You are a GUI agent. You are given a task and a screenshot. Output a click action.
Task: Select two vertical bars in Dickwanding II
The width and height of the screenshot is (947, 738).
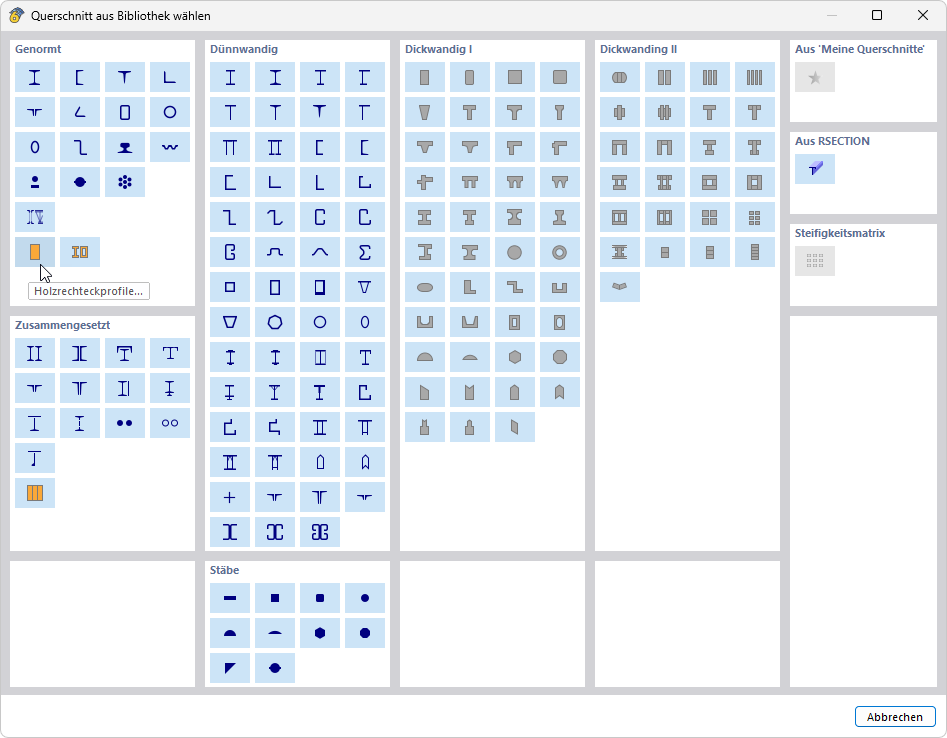point(664,77)
